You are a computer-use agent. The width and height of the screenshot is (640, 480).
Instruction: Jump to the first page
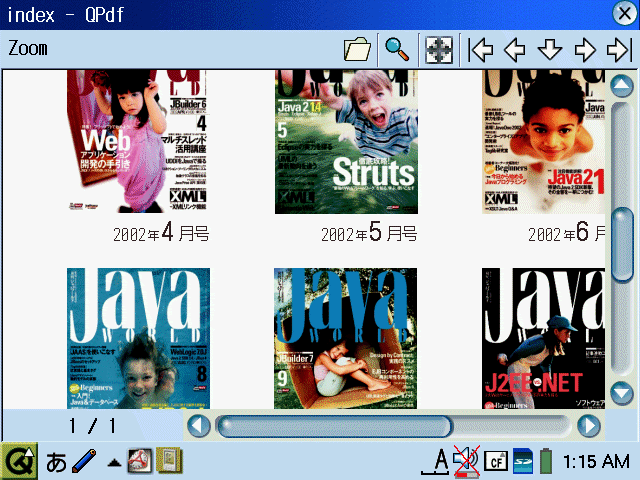pos(480,50)
